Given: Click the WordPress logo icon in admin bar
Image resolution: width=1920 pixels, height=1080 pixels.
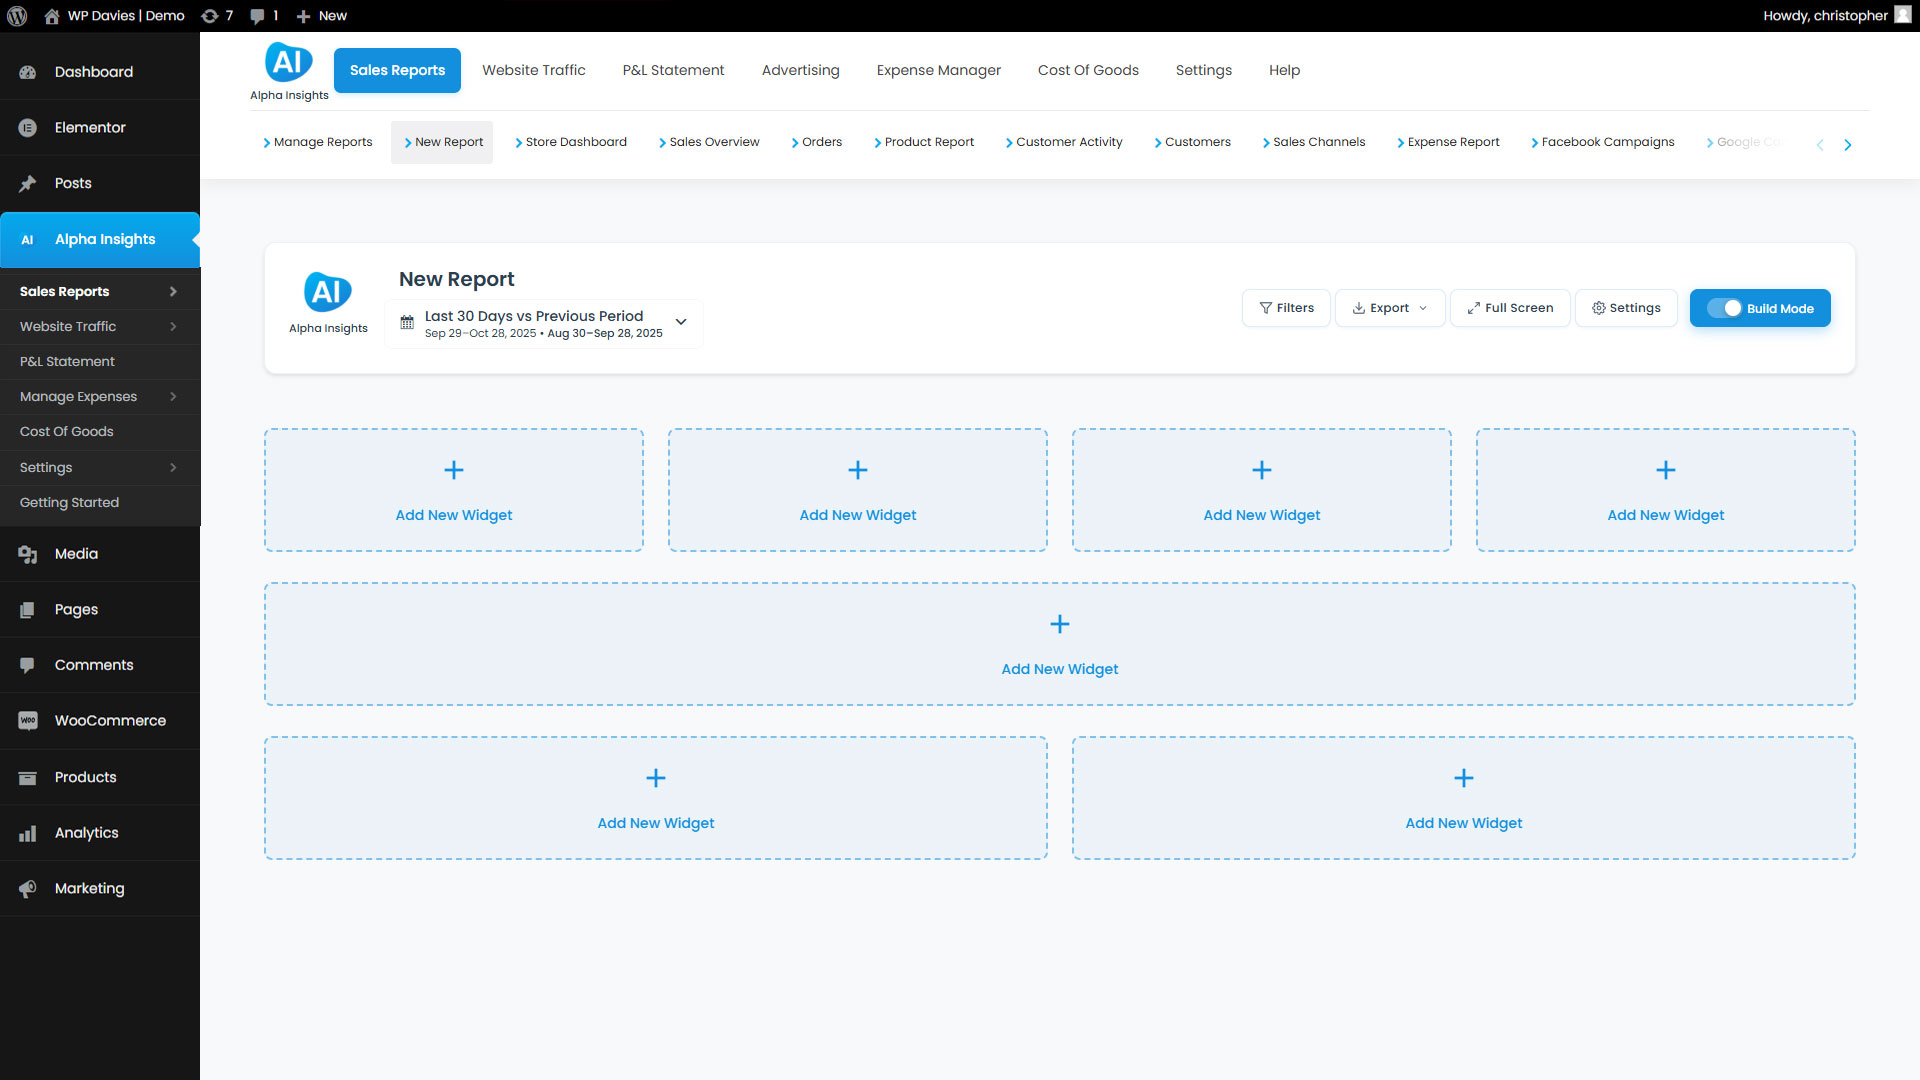Looking at the screenshot, I should [17, 16].
